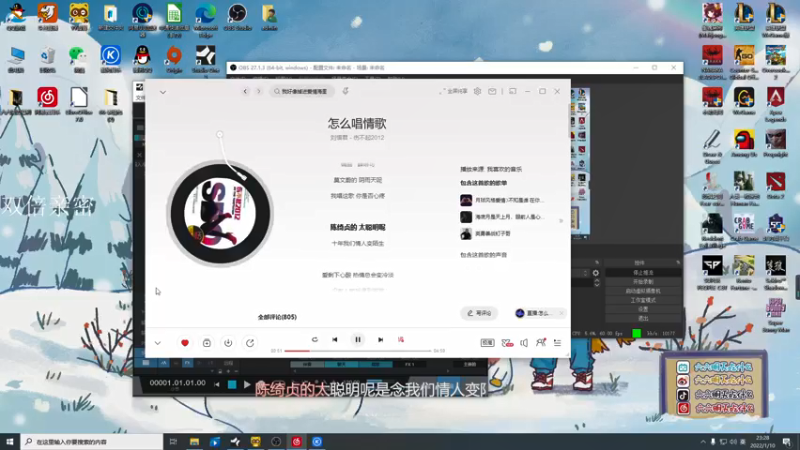Rewind to start in DAW transport

click(217, 385)
